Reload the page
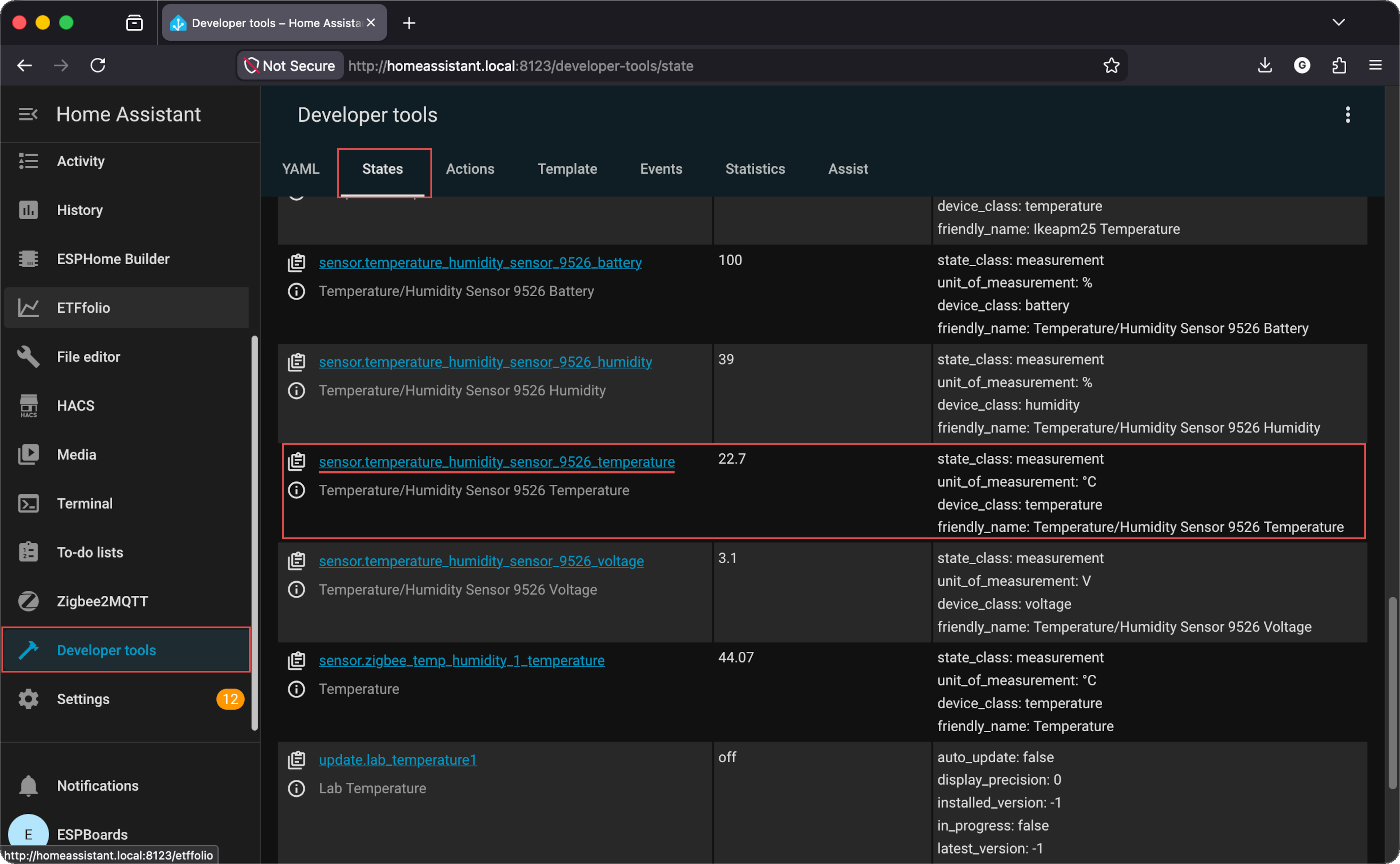1400x864 pixels. [x=98, y=65]
